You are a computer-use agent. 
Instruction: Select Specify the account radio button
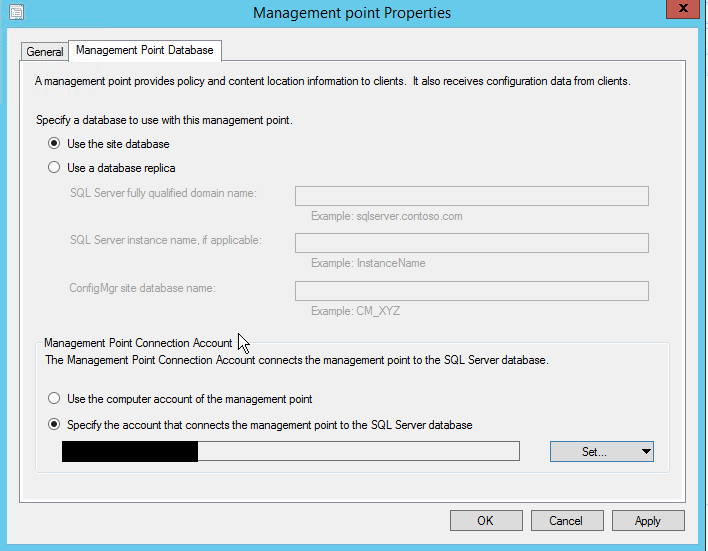pyautogui.click(x=54, y=424)
